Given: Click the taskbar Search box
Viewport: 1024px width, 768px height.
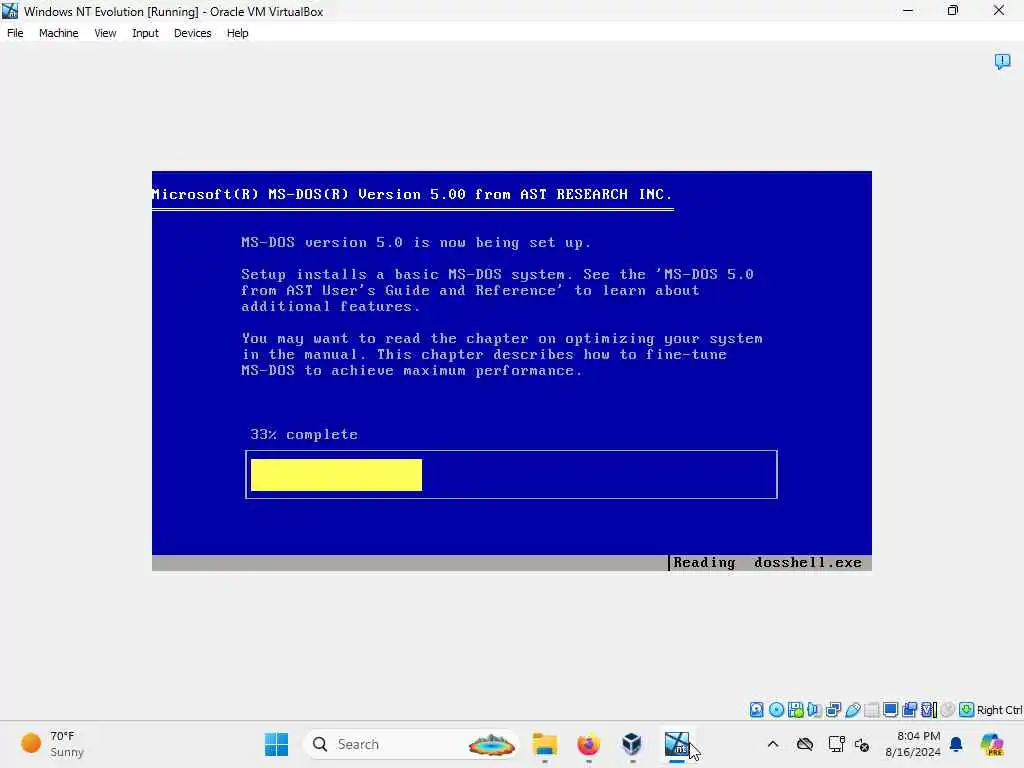Looking at the screenshot, I should click(411, 744).
